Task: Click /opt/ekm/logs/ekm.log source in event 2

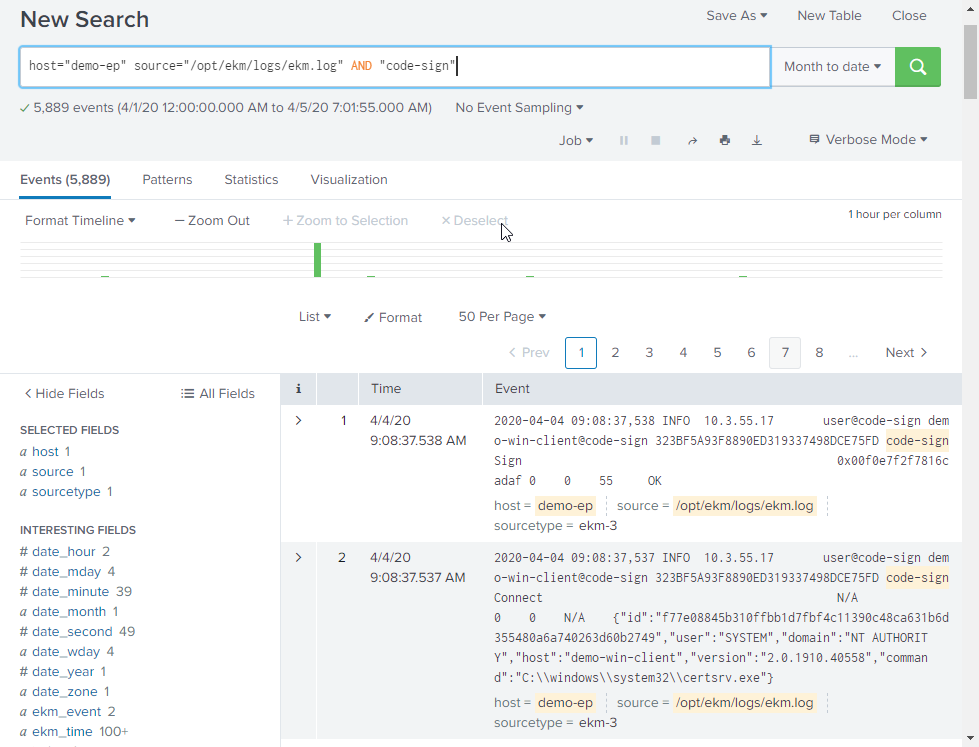Action: pyautogui.click(x=744, y=703)
